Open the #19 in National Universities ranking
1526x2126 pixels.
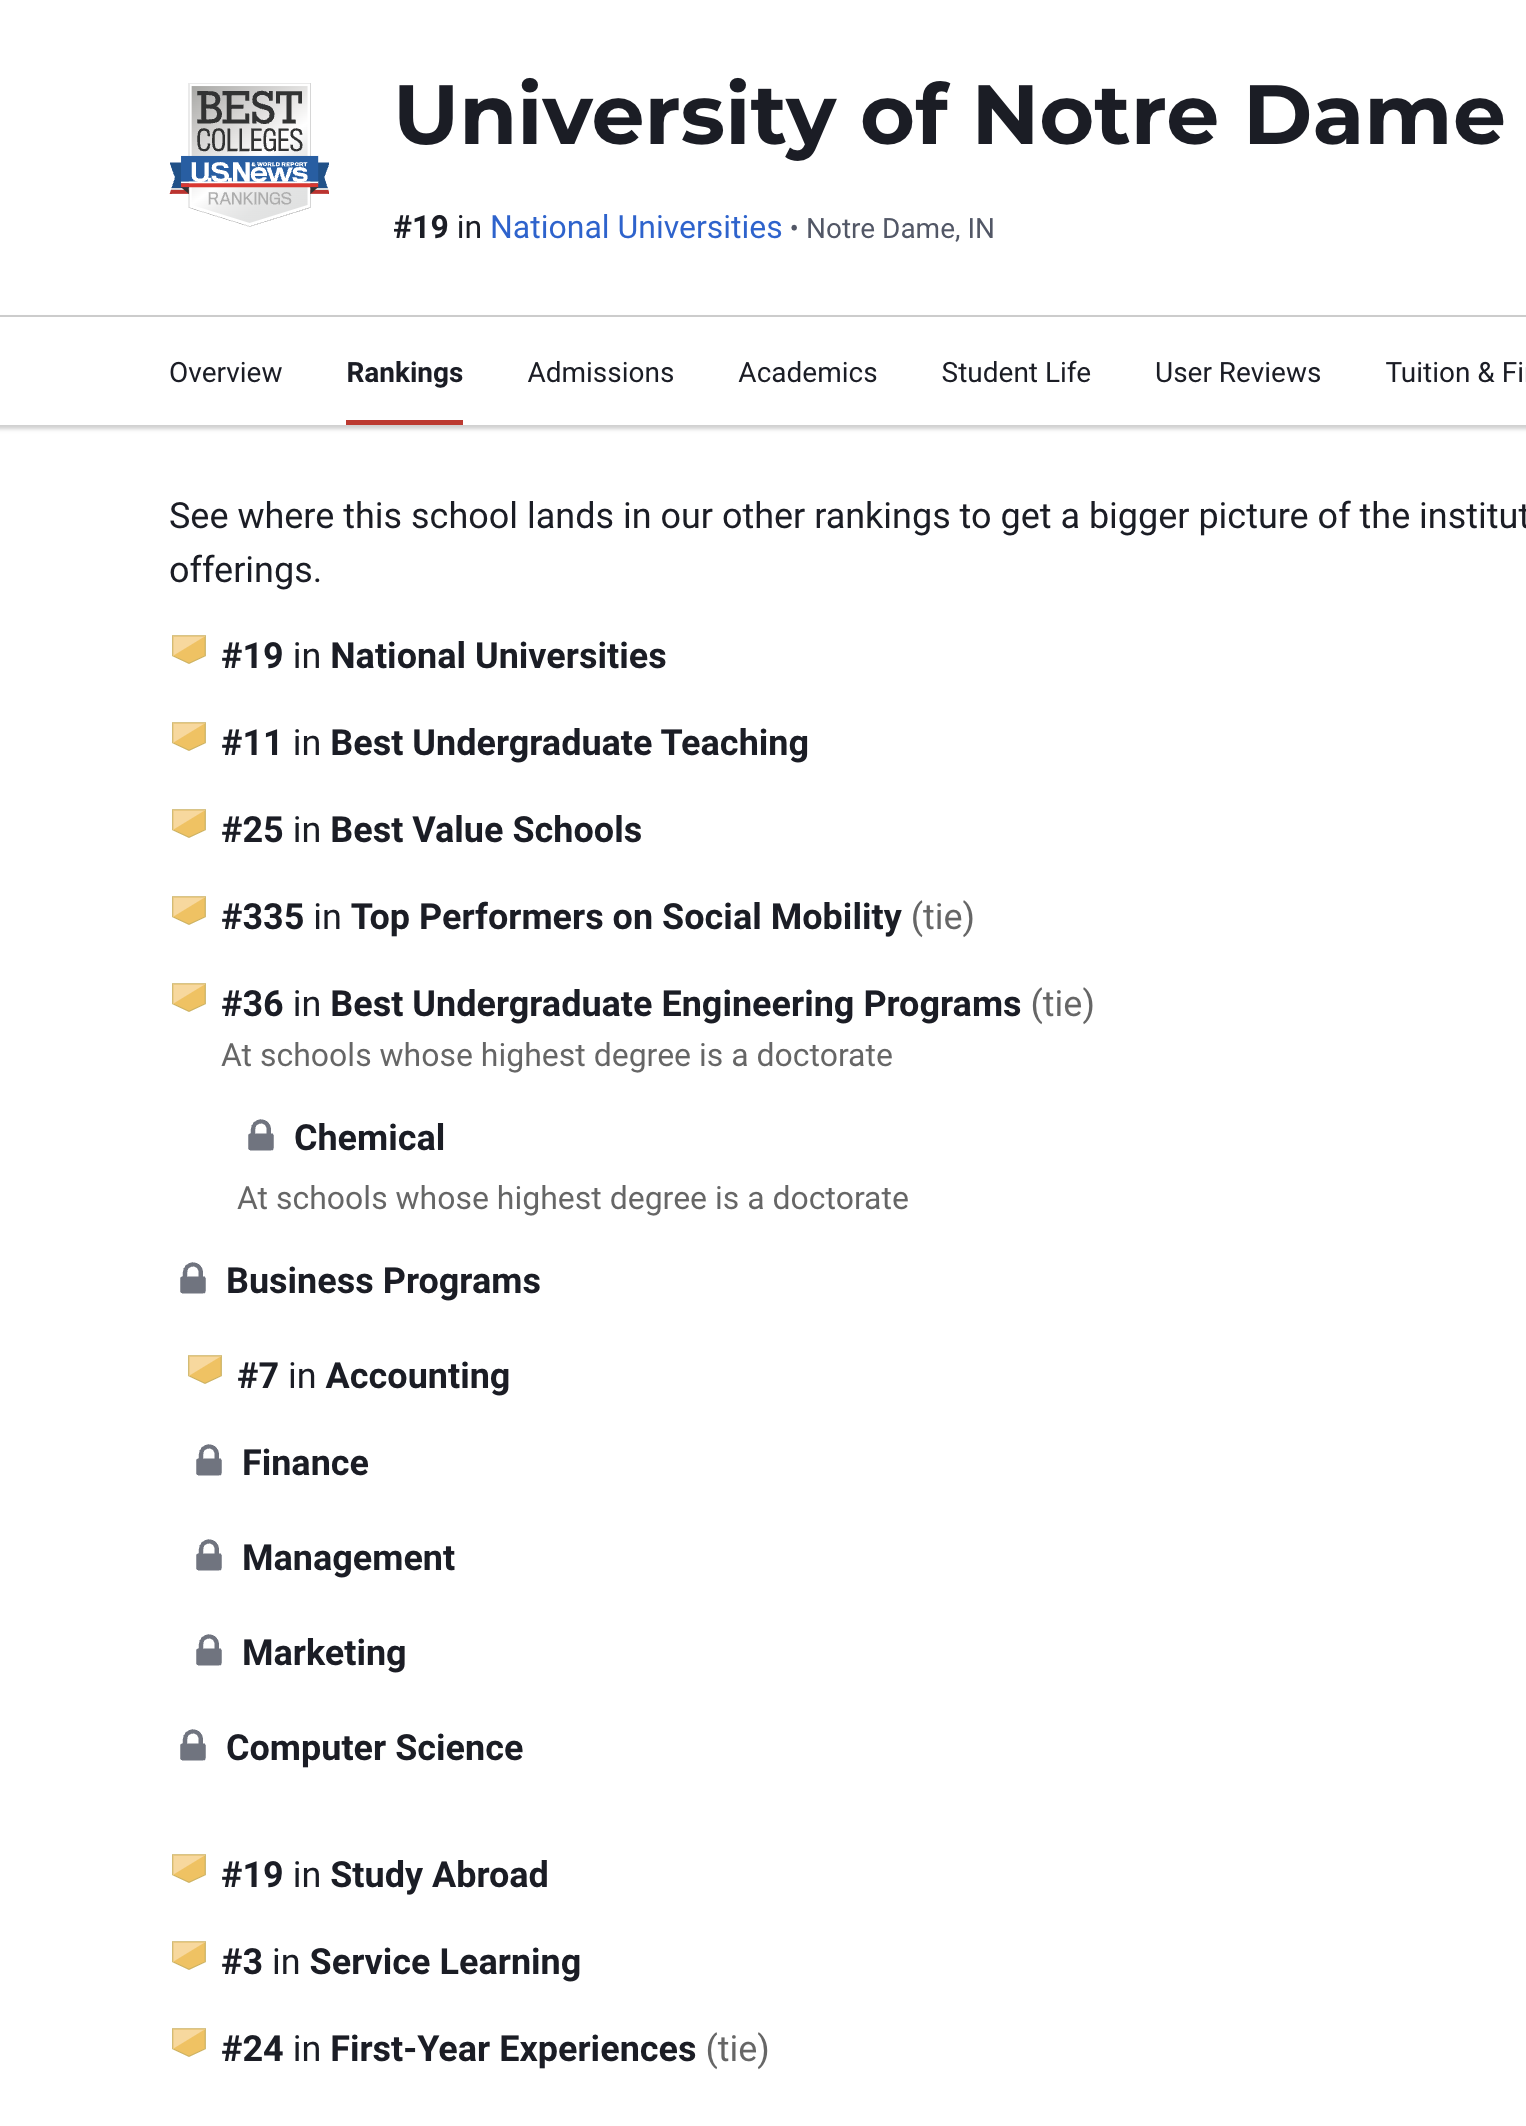point(444,656)
